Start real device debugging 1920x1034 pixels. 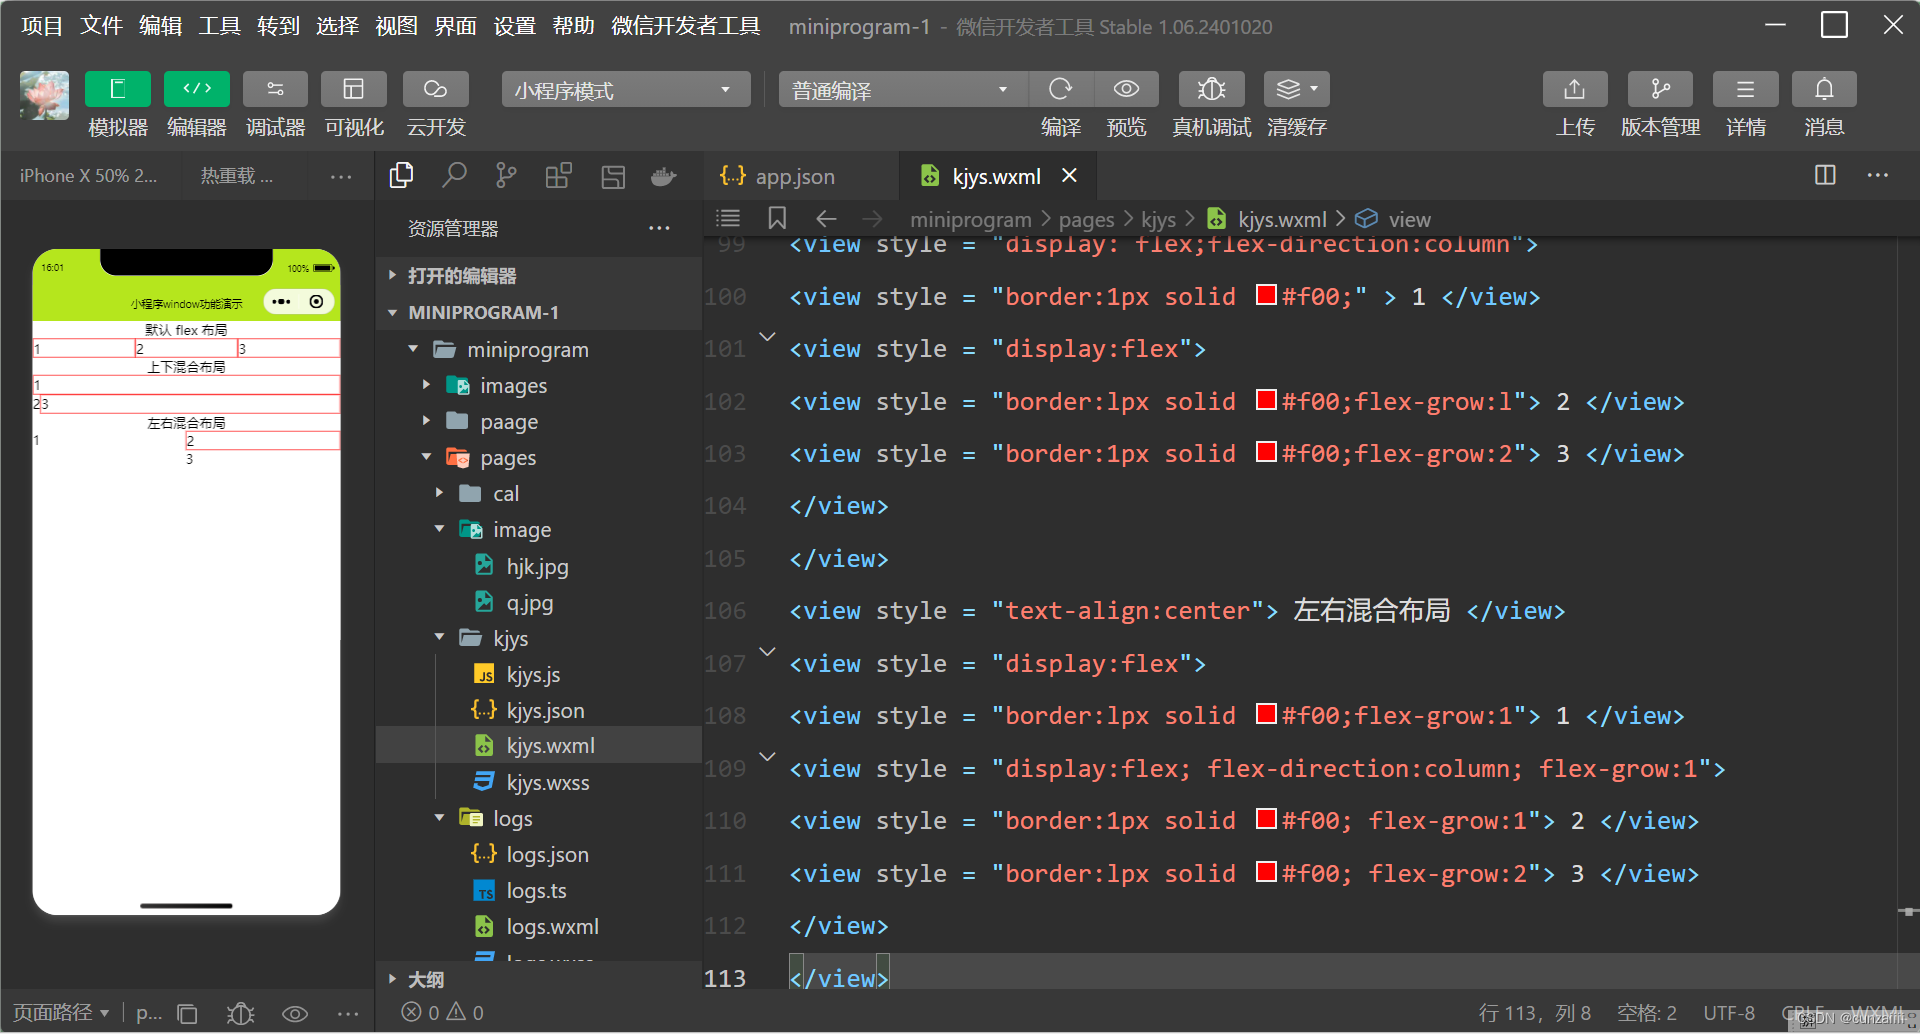click(1211, 89)
